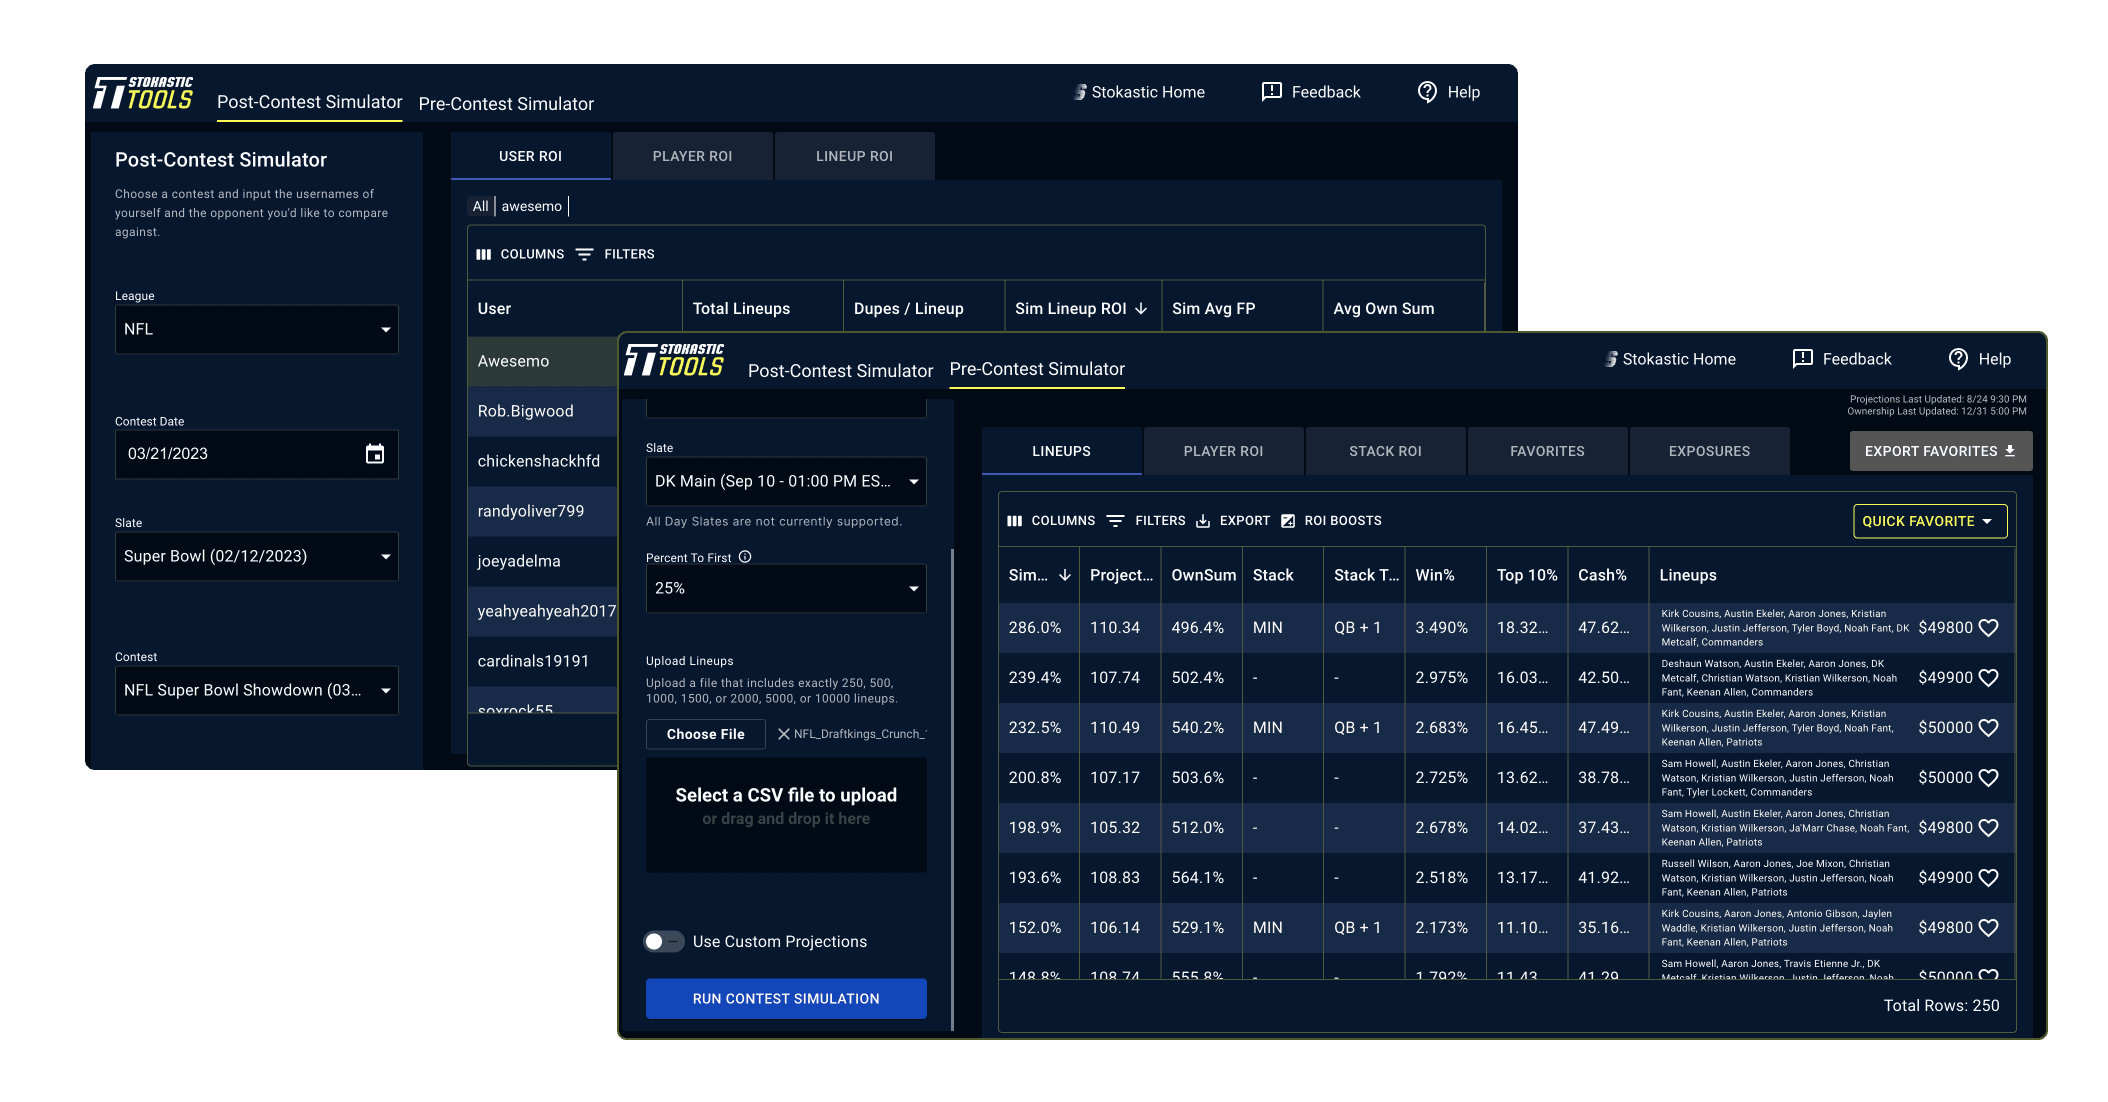Open the DK Main slate dropdown
Viewport: 2108px width, 1102px height.
tap(786, 481)
